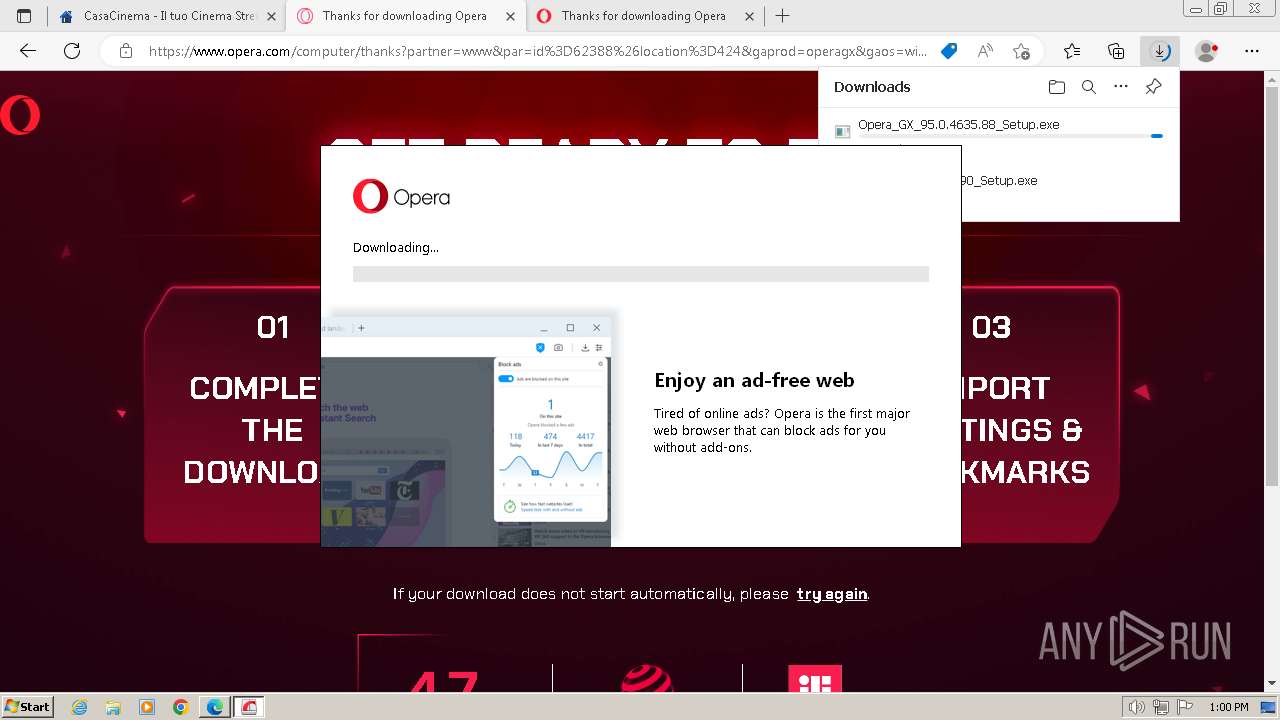The width and height of the screenshot is (1280, 720).
Task: Toggle the Downloads toolbar button
Action: click(1160, 51)
